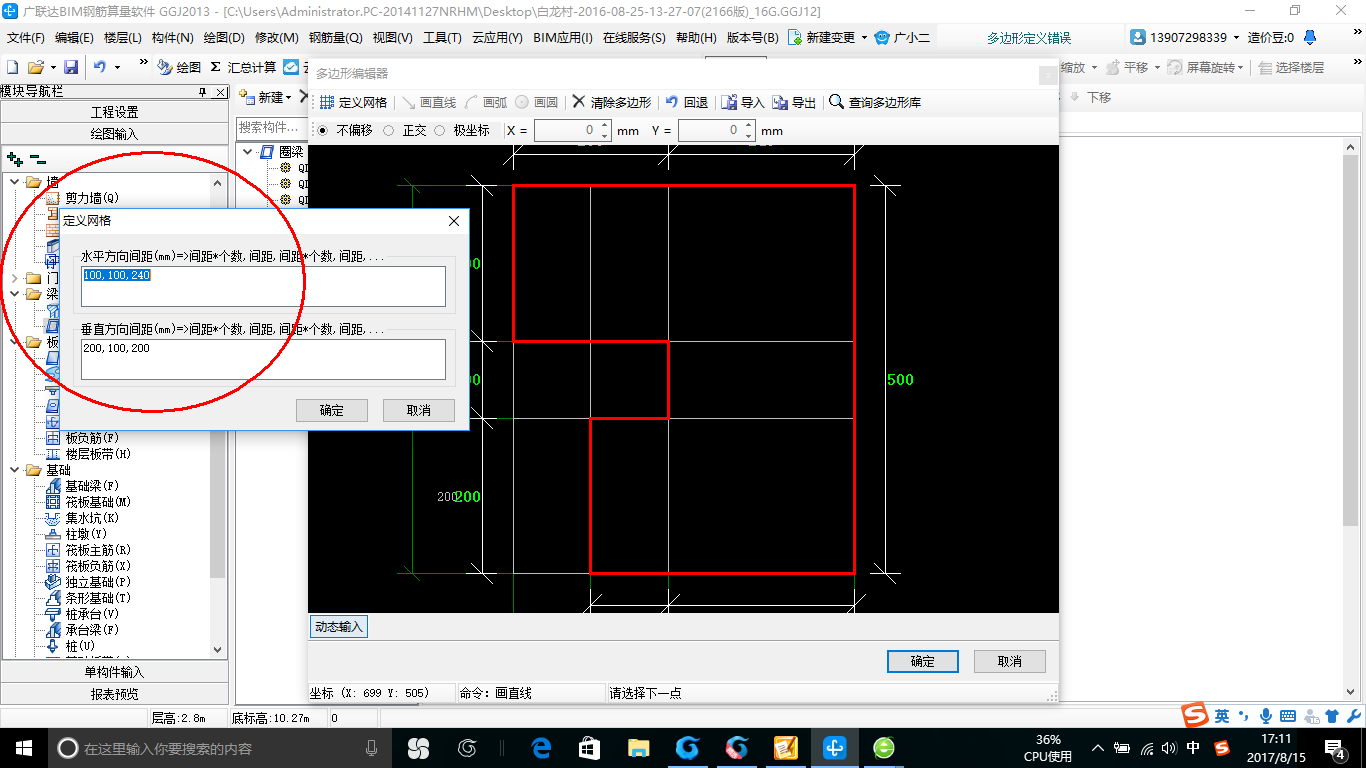Screen dimensions: 1366x768
Task: Open the 屏幕旋转 dropdown
Action: pyautogui.click(x=1241, y=68)
